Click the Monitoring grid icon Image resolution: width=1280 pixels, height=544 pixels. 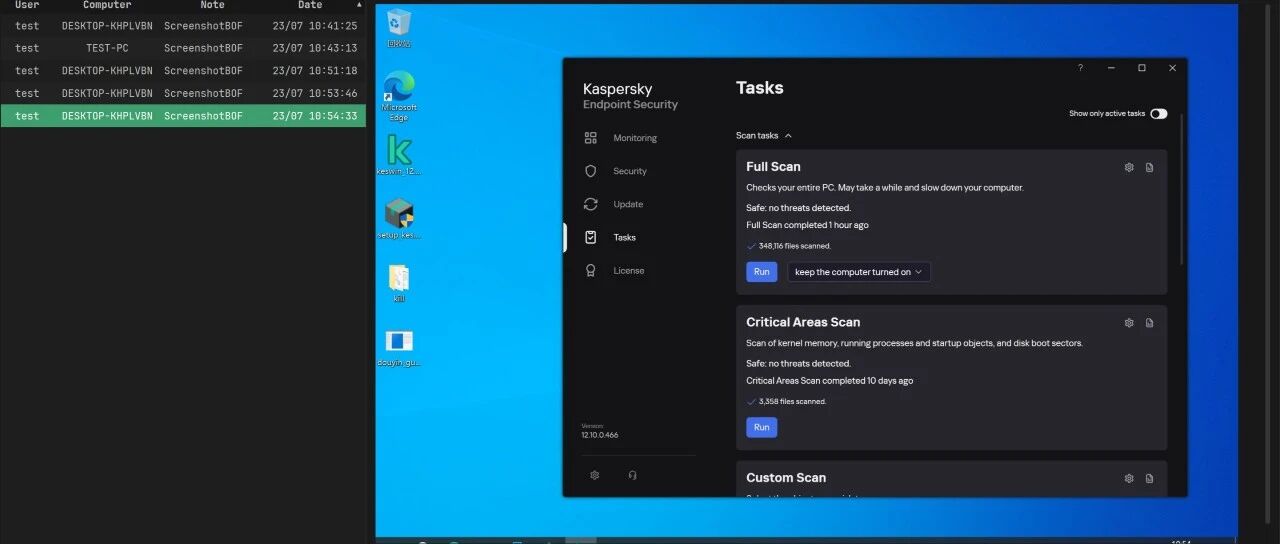point(591,138)
